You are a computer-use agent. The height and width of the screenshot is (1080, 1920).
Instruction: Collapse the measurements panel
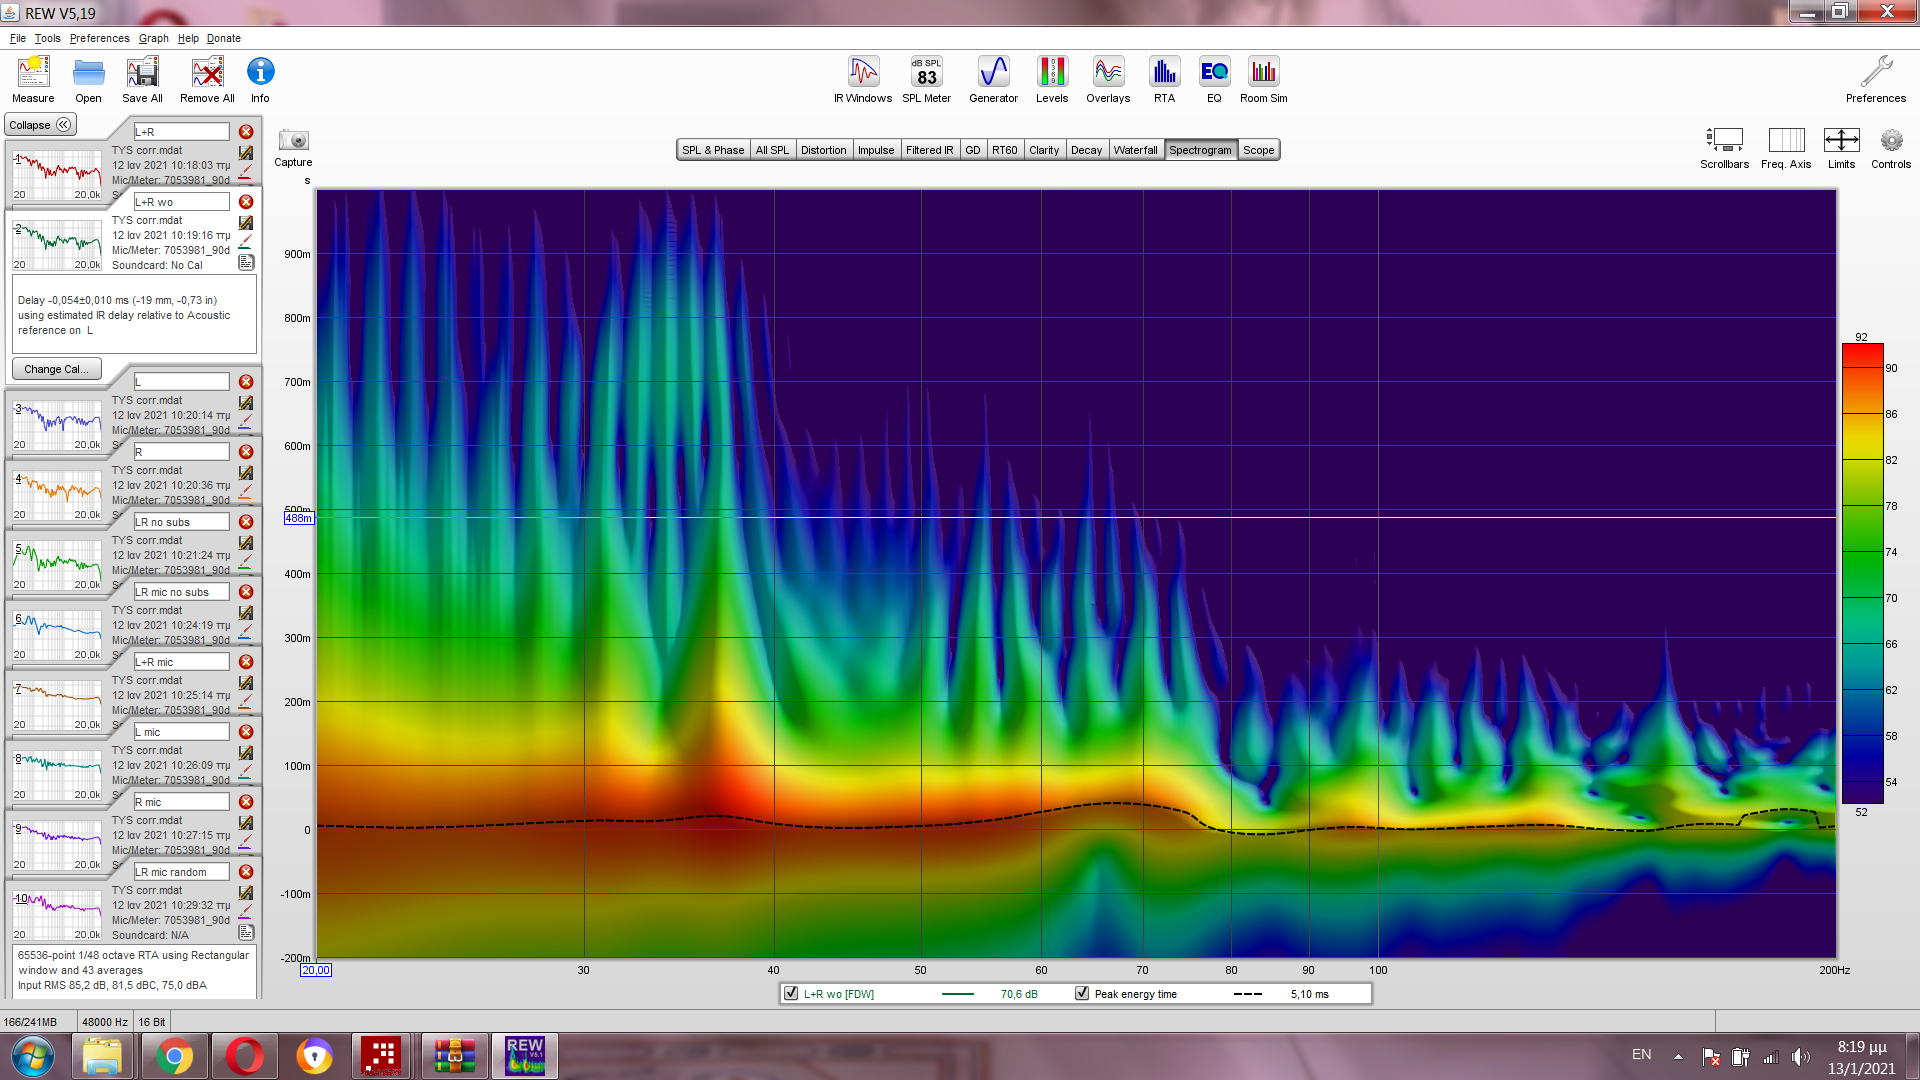tap(40, 125)
